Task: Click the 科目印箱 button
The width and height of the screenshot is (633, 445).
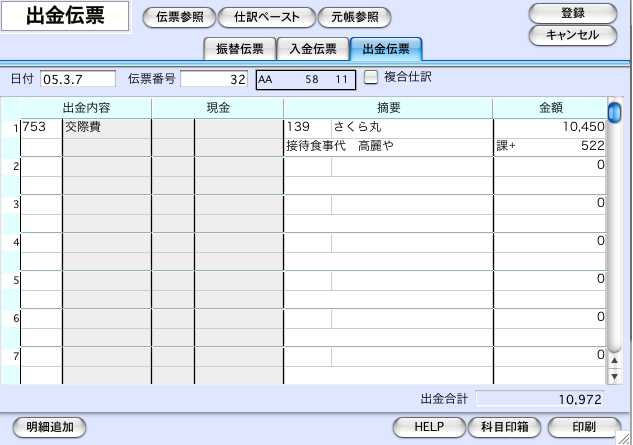Action: 504,427
